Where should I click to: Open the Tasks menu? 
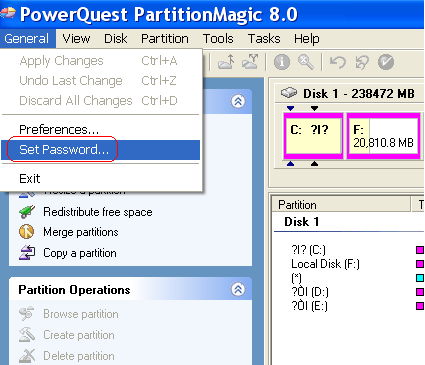pyautogui.click(x=264, y=39)
